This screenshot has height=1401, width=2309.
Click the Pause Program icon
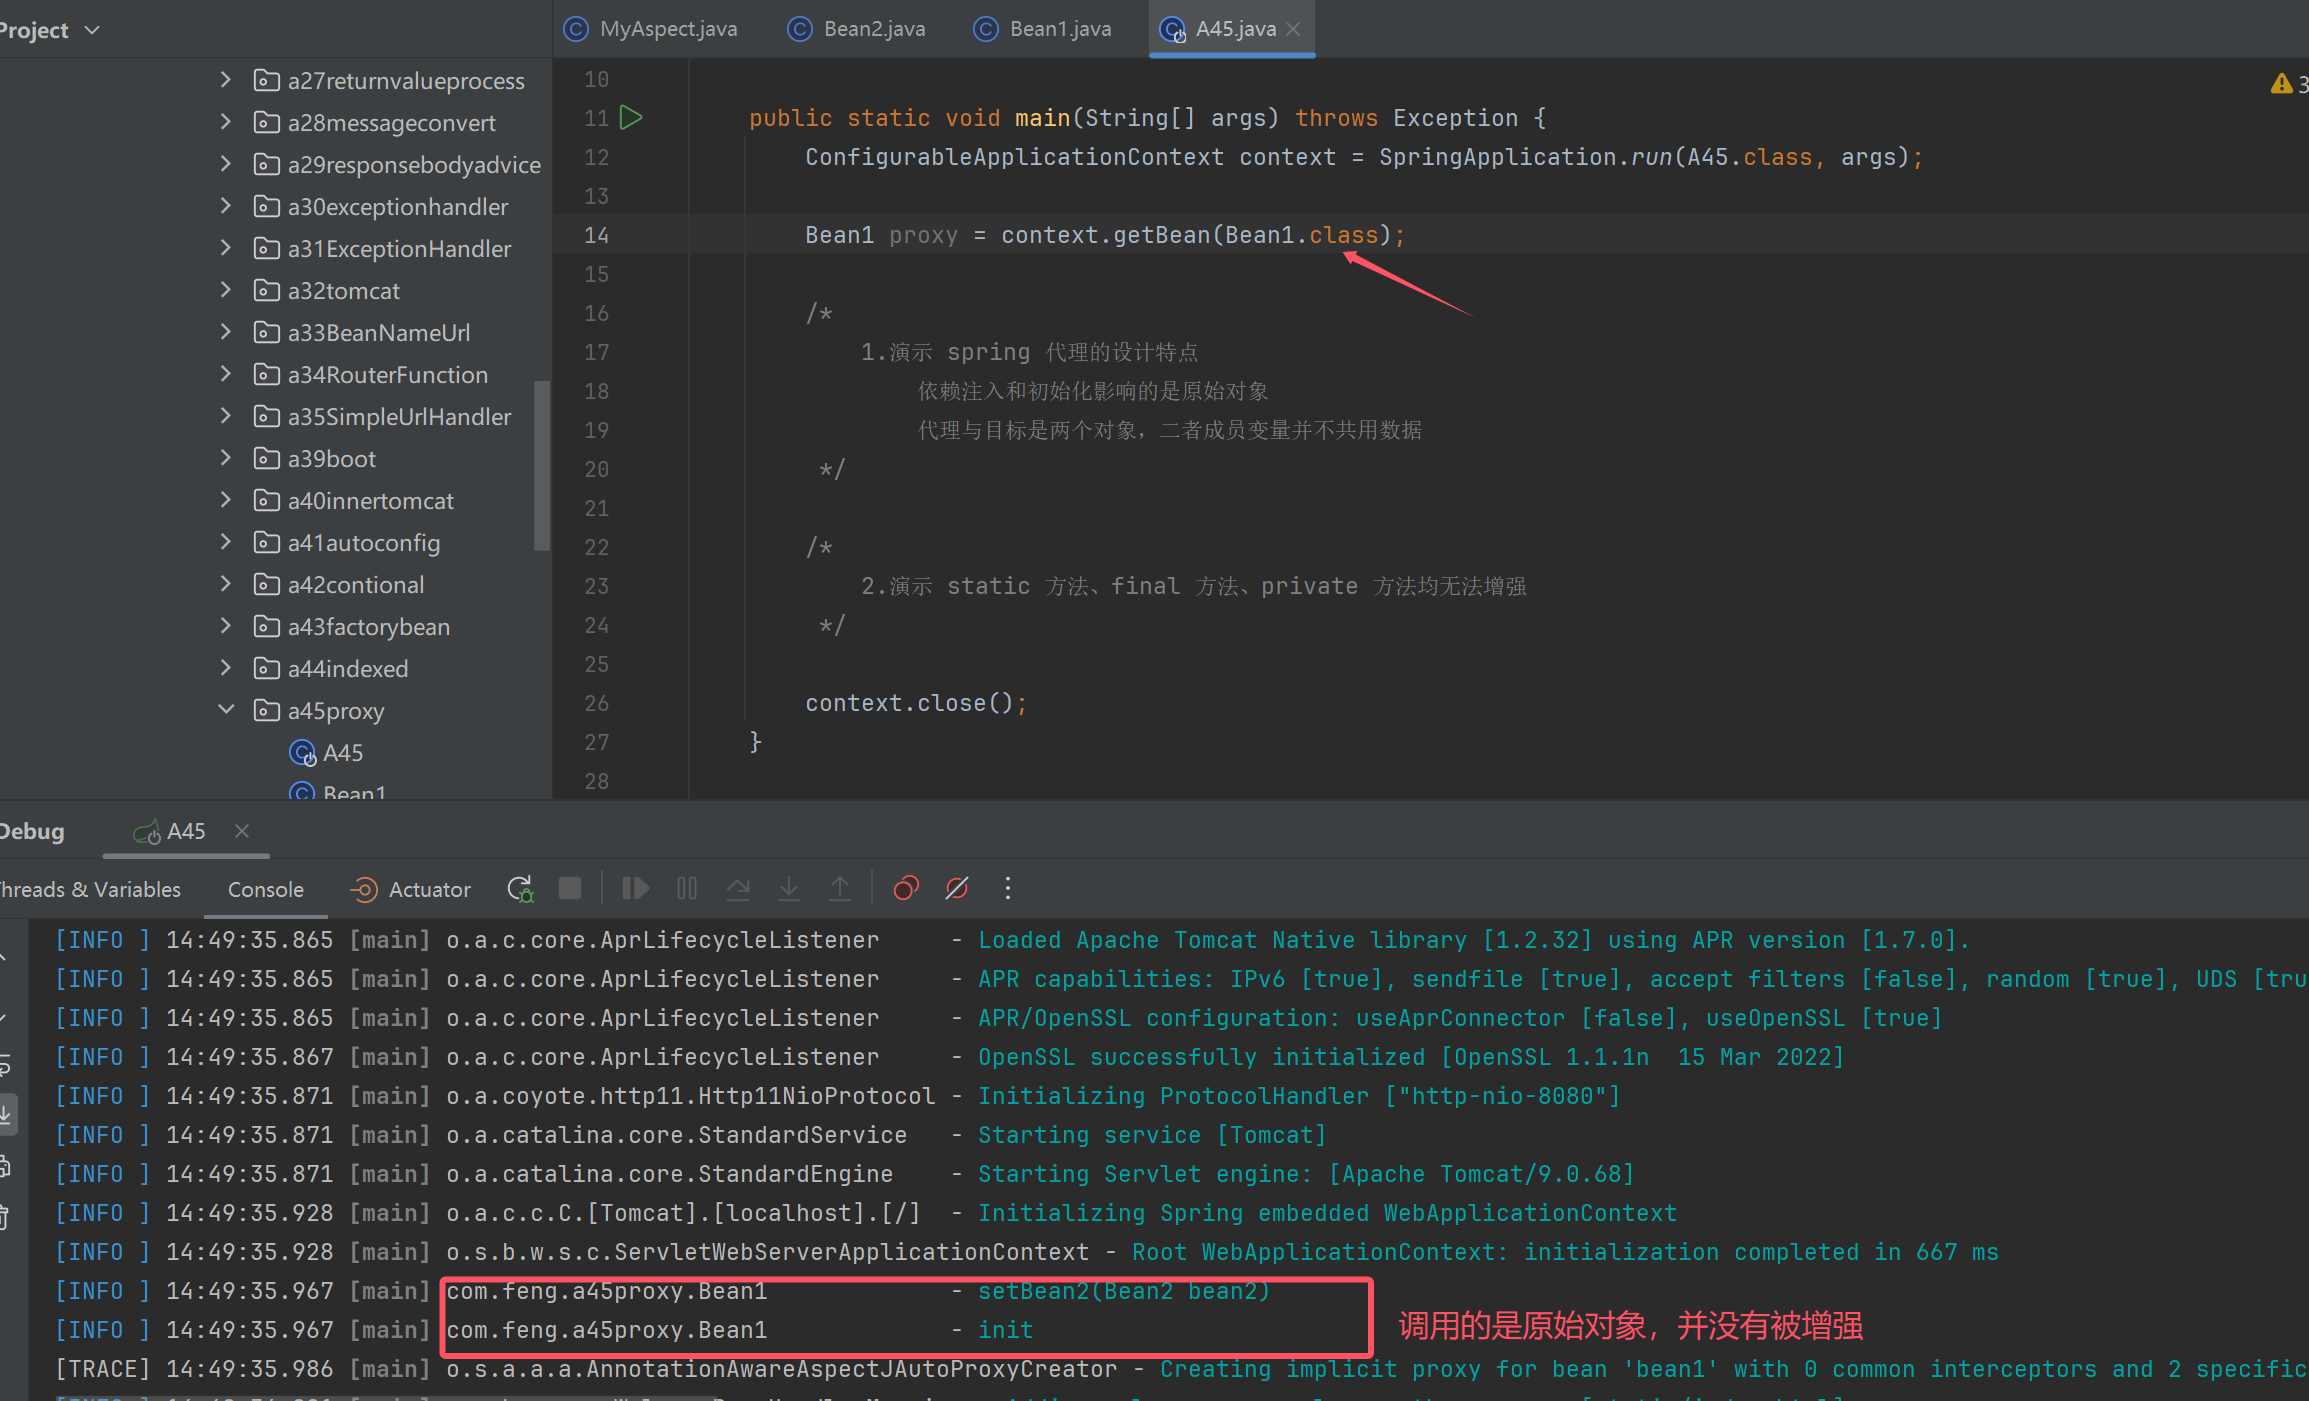click(687, 888)
